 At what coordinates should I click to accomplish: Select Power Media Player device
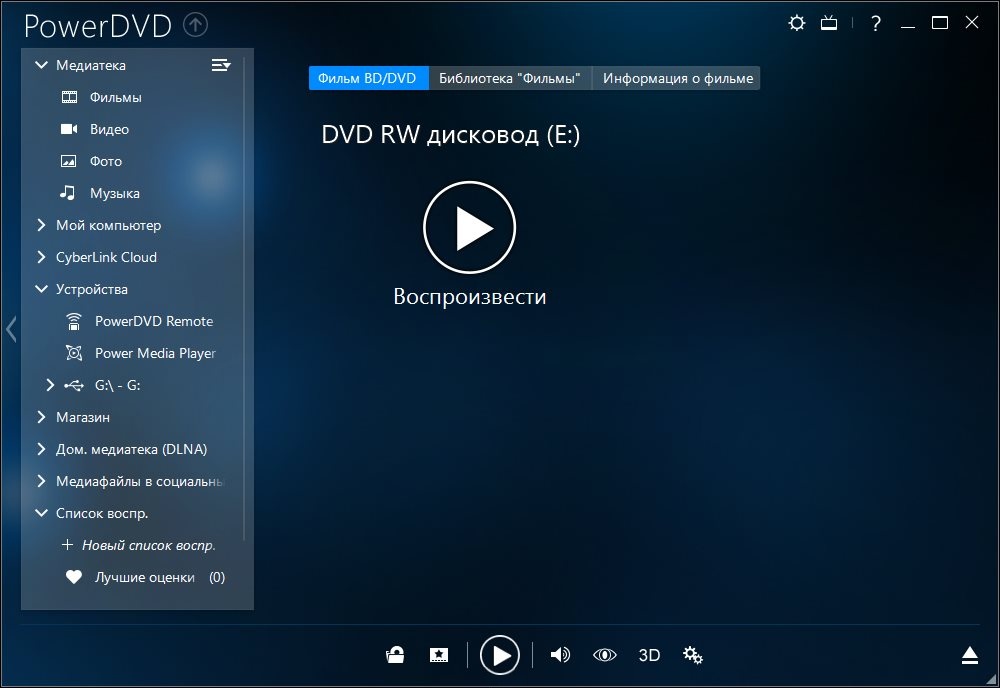[x=155, y=353]
